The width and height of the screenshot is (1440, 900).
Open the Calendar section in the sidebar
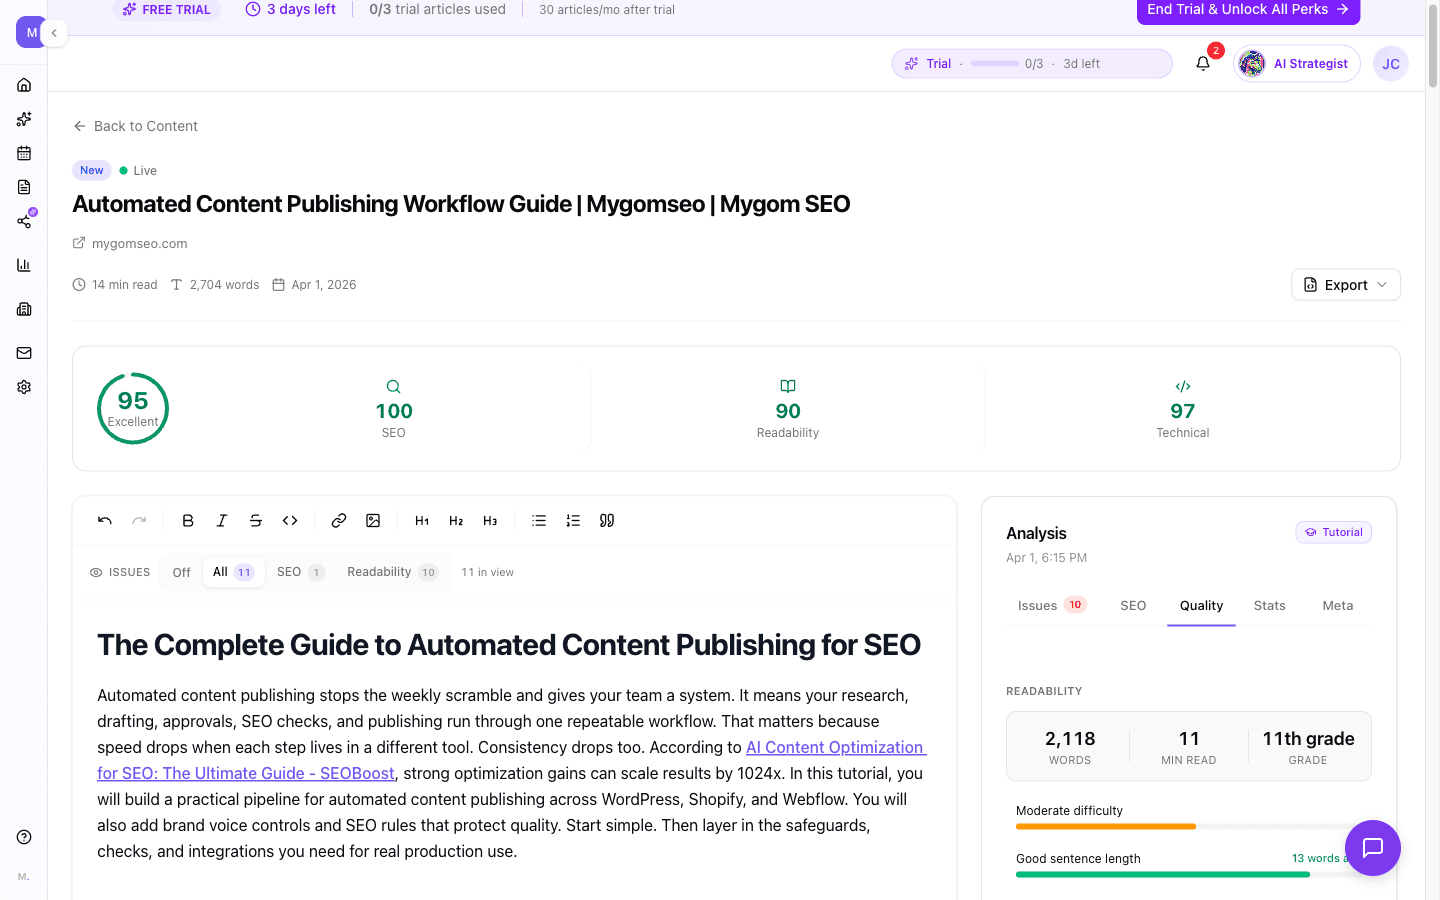click(x=24, y=152)
